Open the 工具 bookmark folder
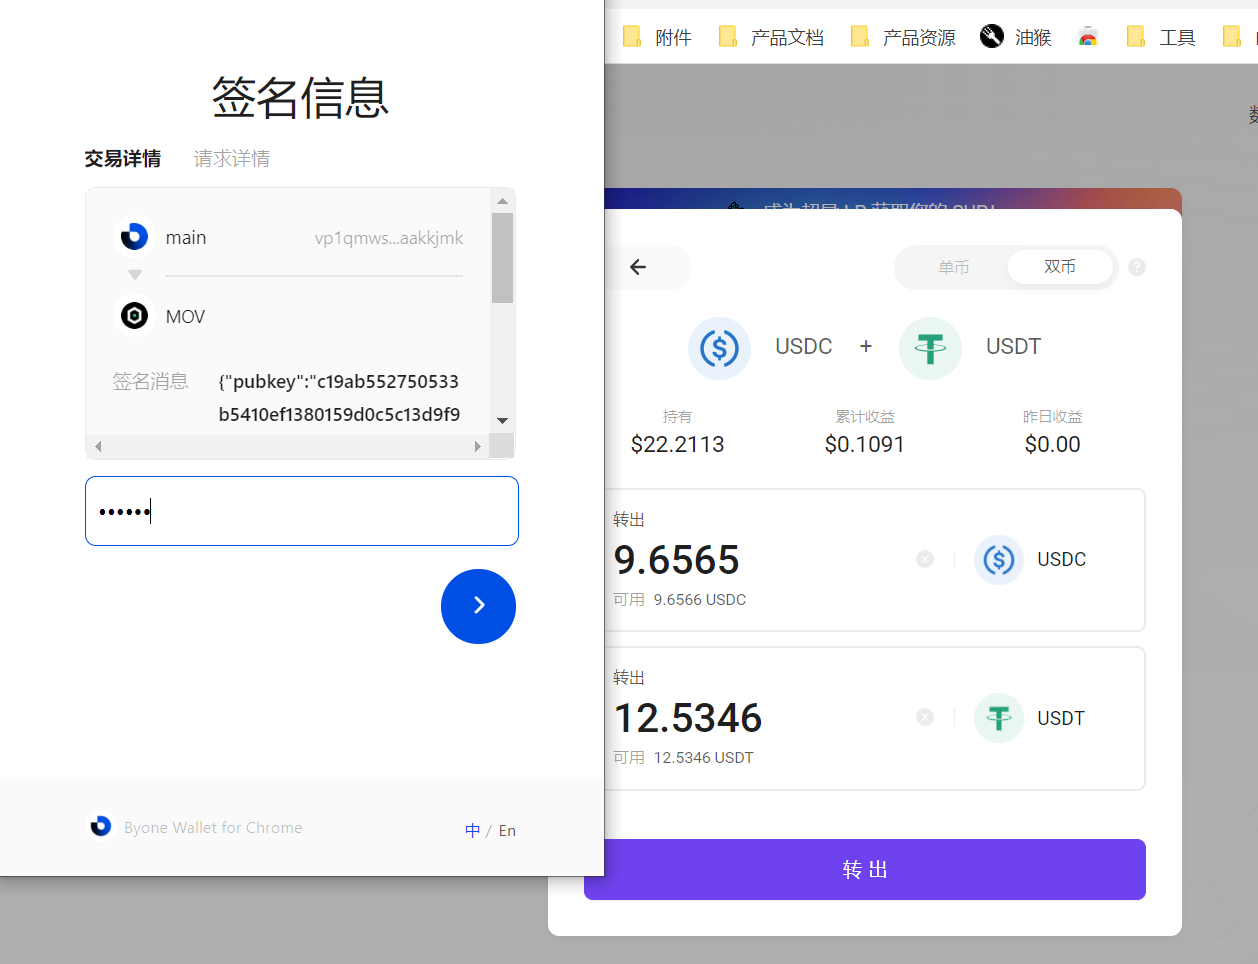The height and width of the screenshot is (964, 1258). click(1161, 37)
